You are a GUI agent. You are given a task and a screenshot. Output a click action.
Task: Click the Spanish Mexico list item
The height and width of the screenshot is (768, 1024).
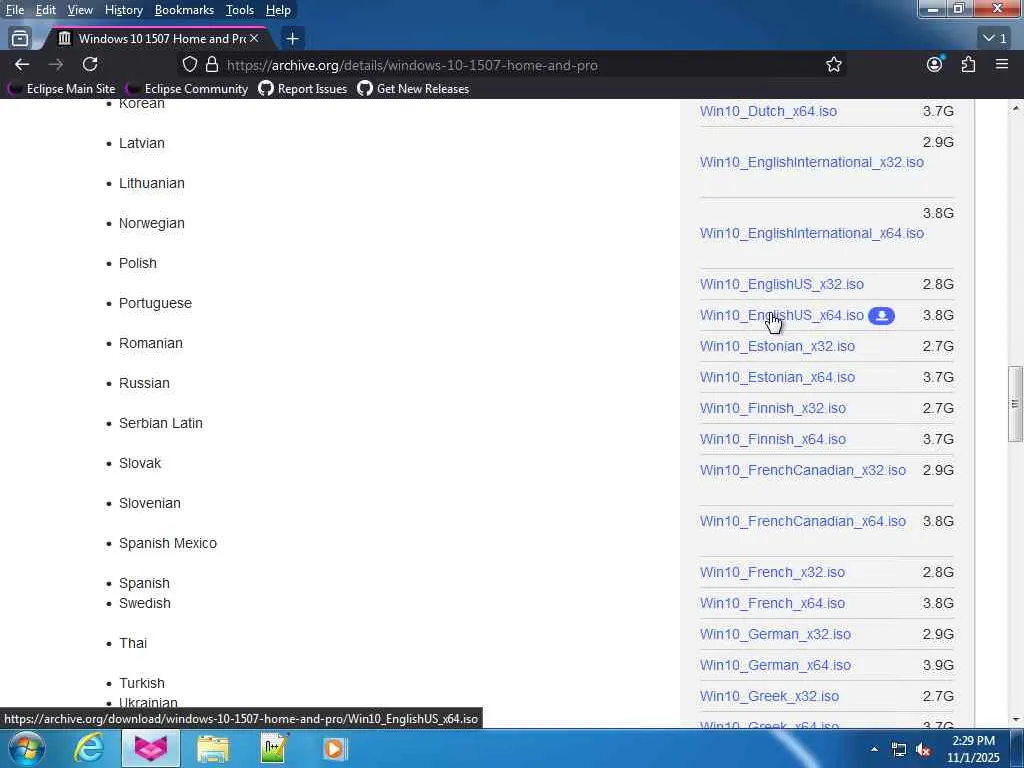(x=168, y=543)
